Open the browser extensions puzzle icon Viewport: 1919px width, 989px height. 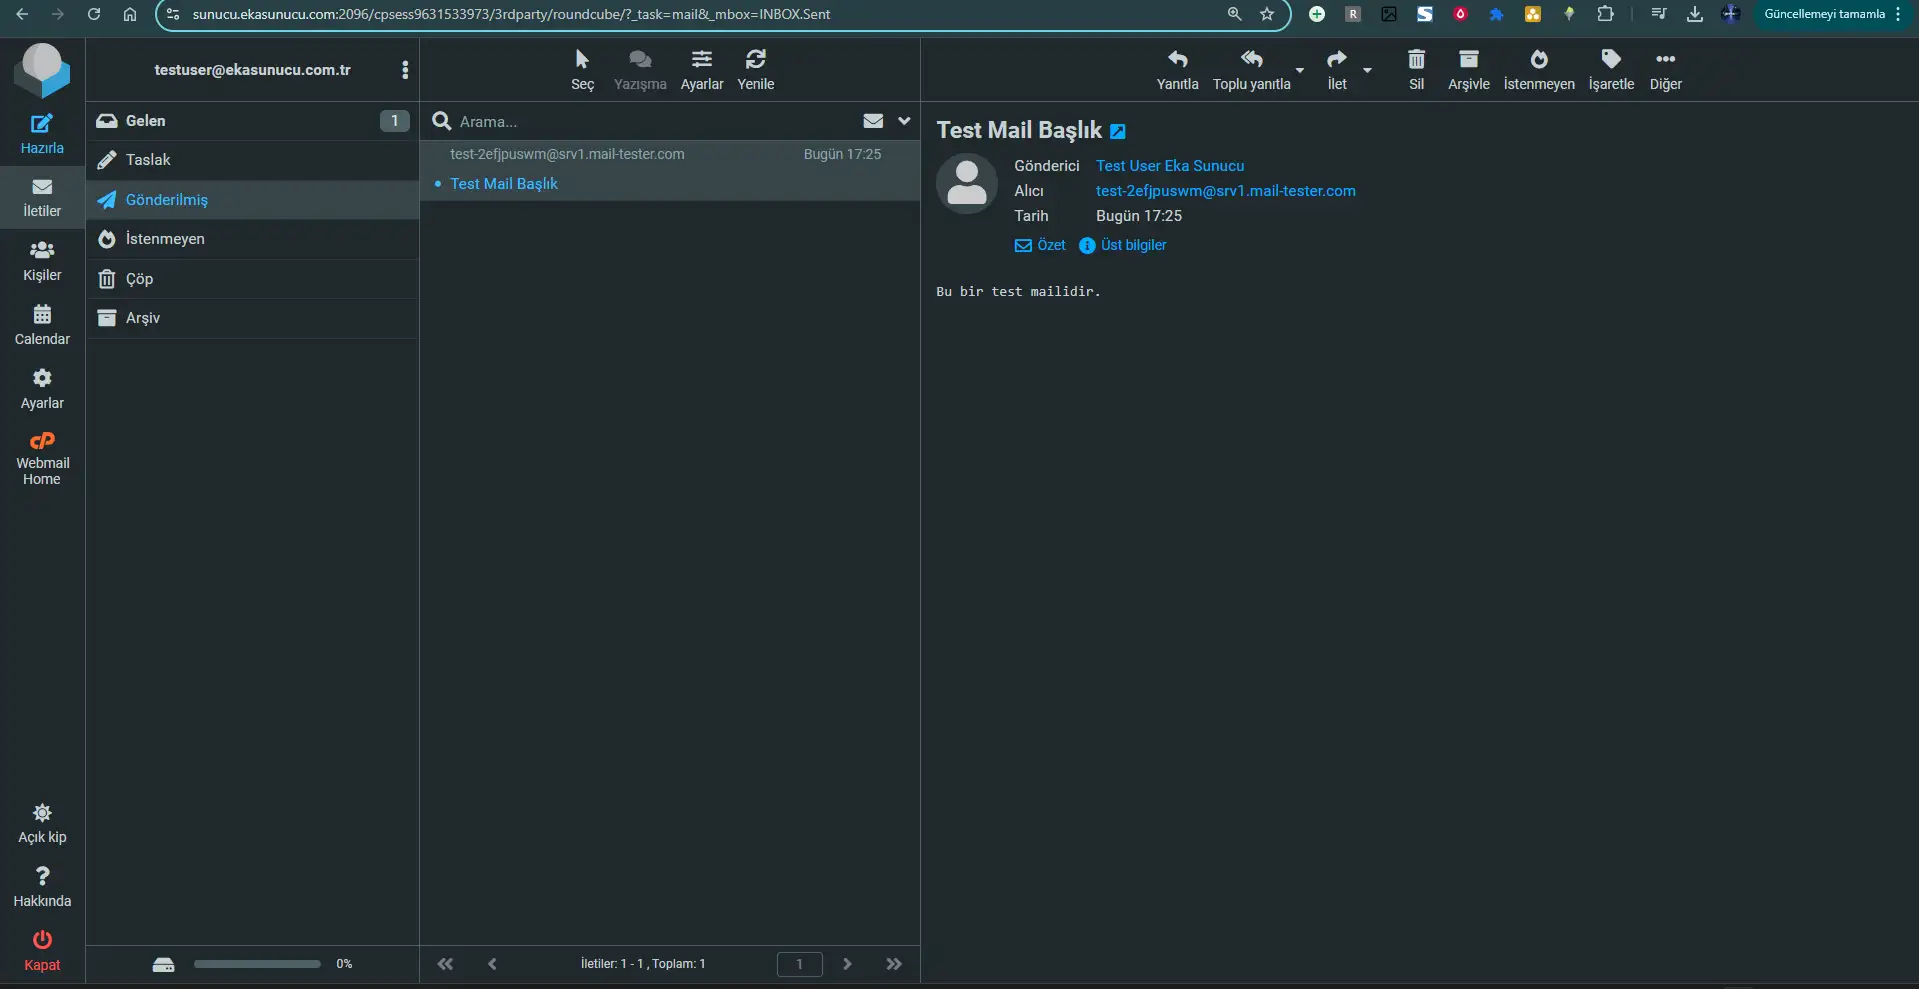click(x=1605, y=14)
